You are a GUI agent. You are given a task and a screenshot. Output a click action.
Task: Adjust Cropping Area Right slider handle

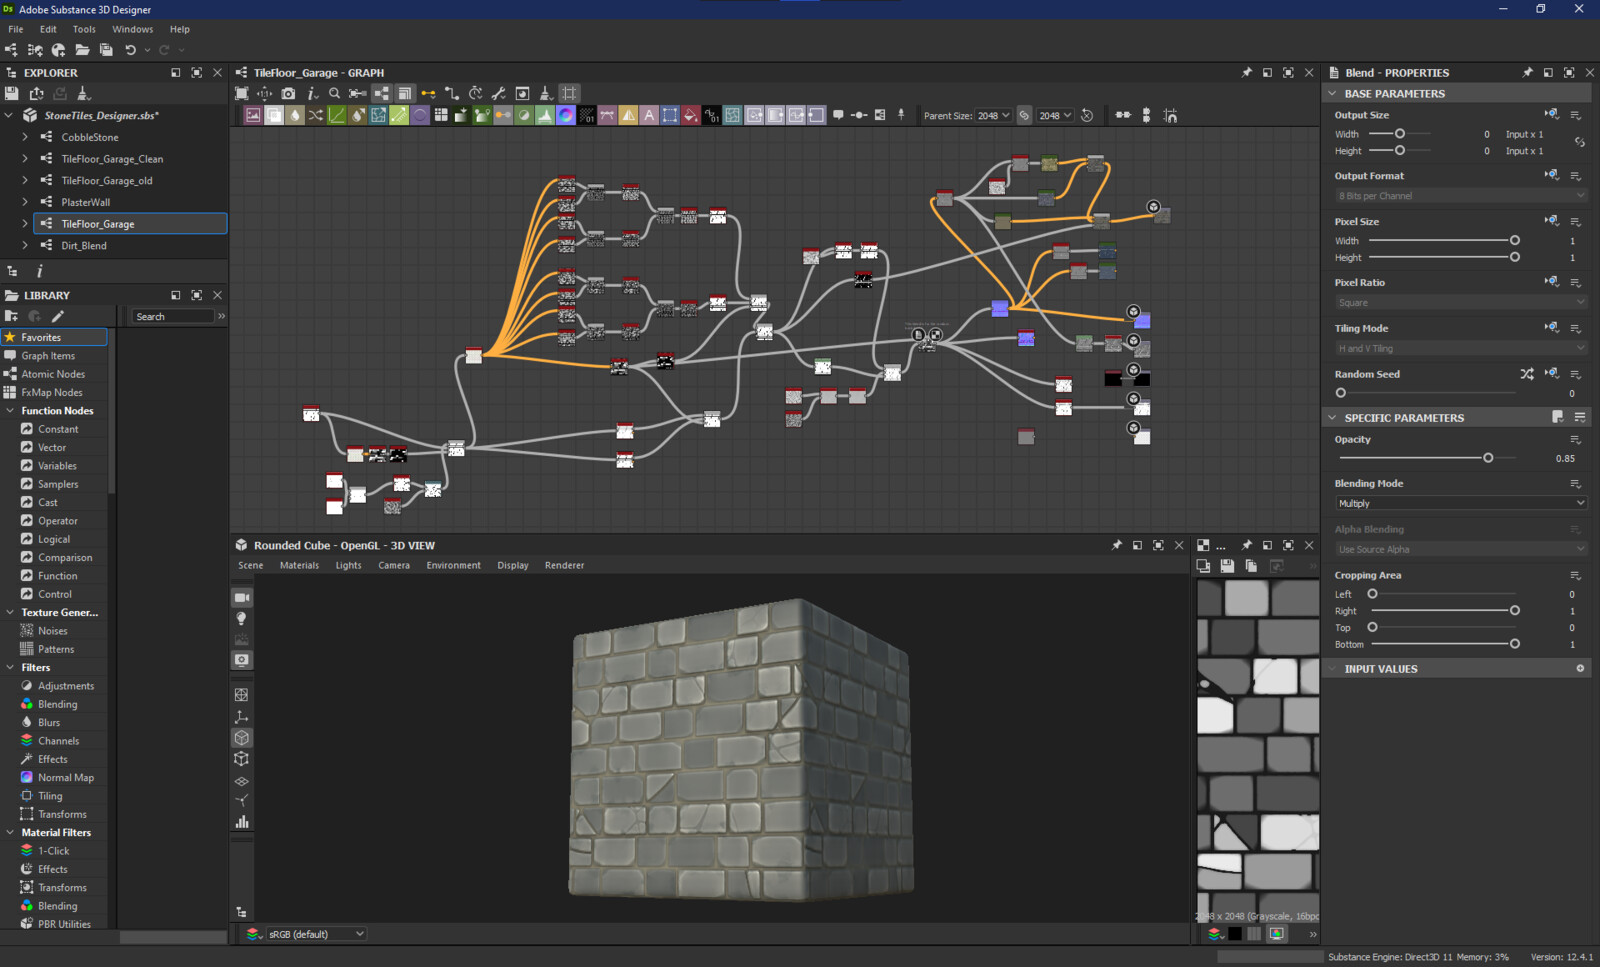[x=1515, y=611]
